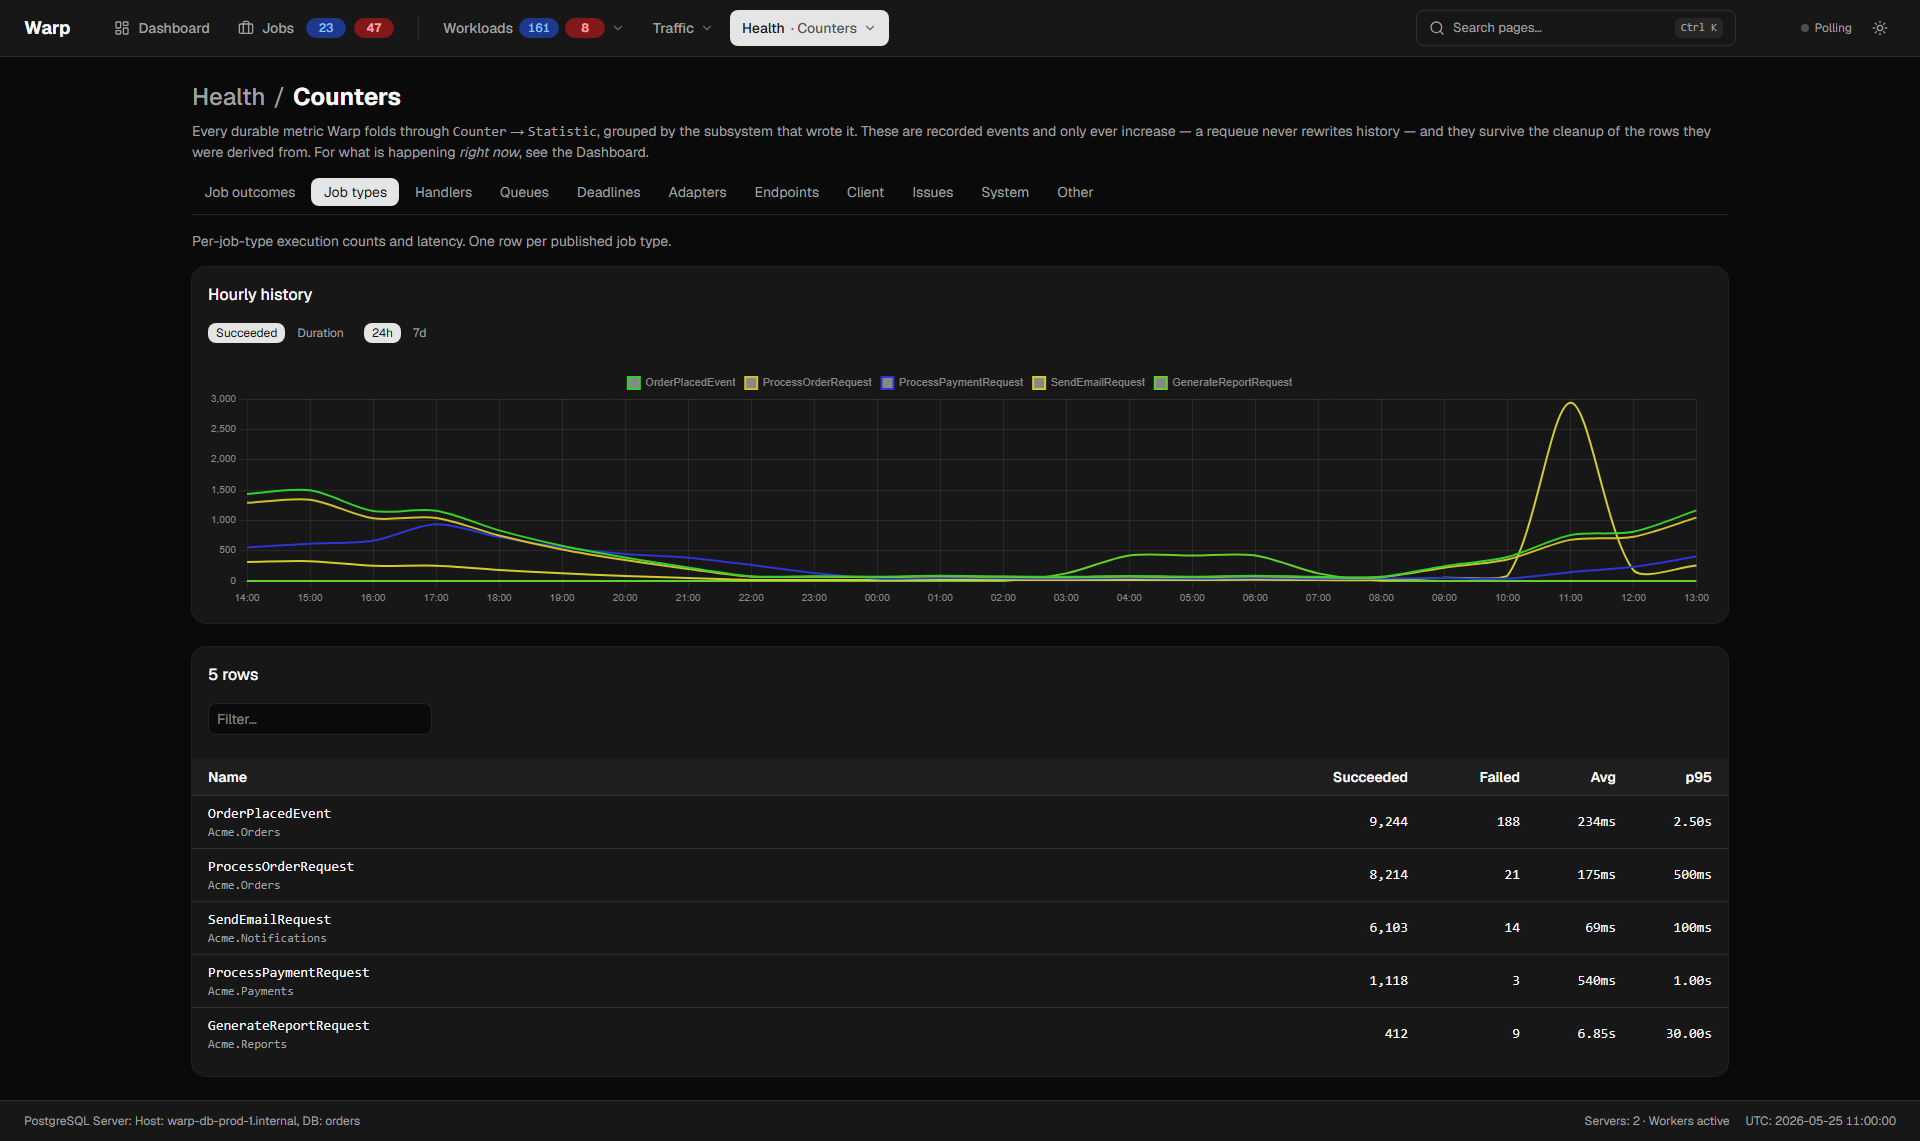Expand the Health Counters dropdown
The image size is (1920, 1141).
click(x=809, y=28)
